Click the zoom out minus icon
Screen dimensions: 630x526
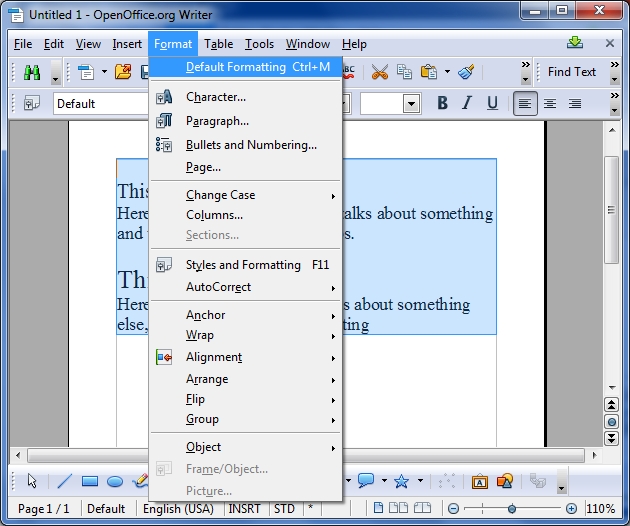[x=453, y=509]
